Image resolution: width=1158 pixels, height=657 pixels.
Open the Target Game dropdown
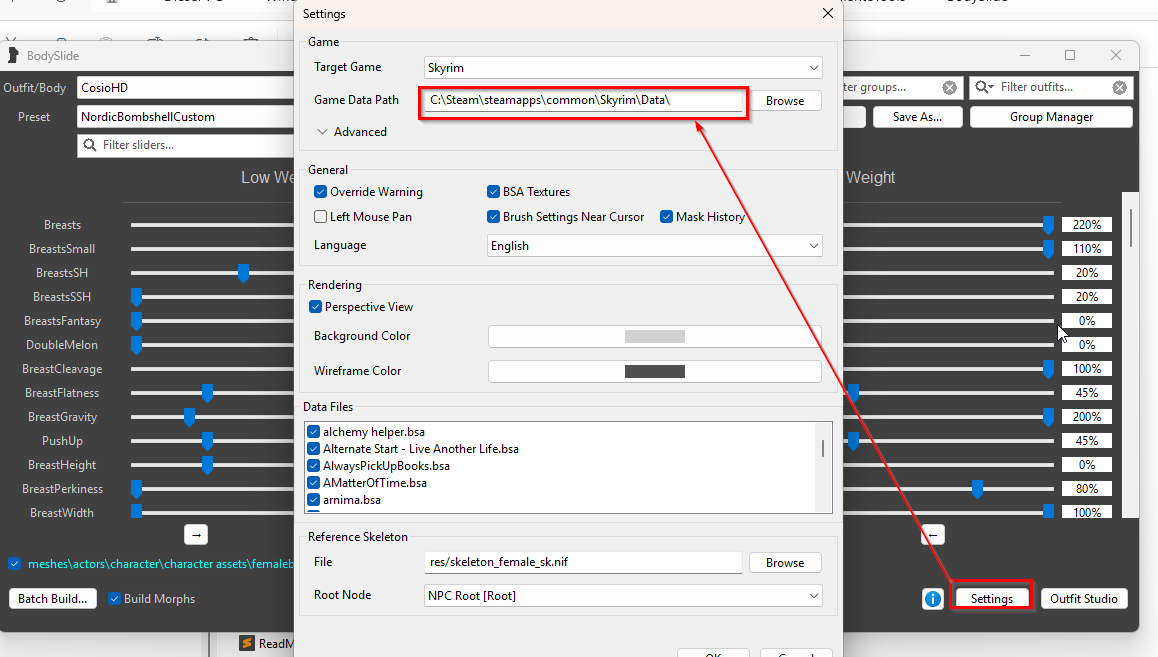pos(623,68)
